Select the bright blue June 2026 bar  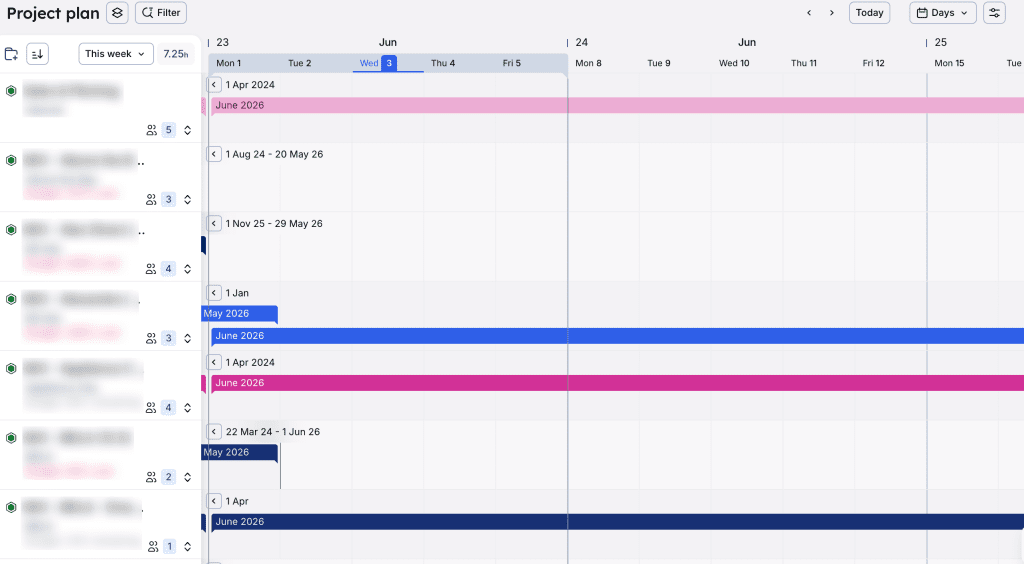coord(617,336)
